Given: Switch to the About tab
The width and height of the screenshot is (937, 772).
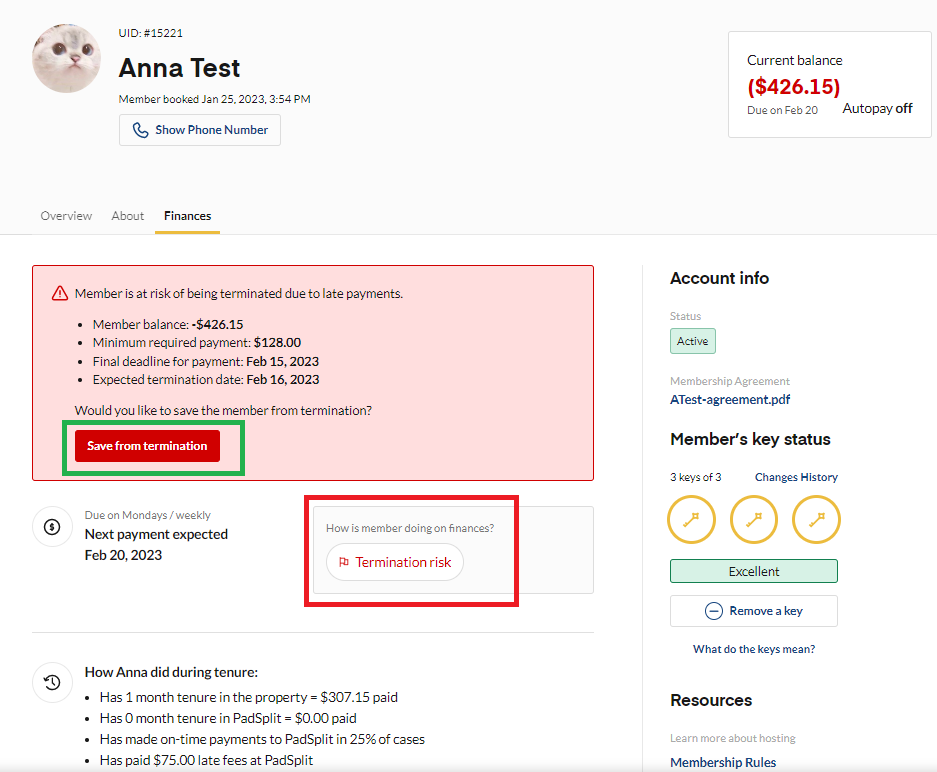Looking at the screenshot, I should (128, 216).
